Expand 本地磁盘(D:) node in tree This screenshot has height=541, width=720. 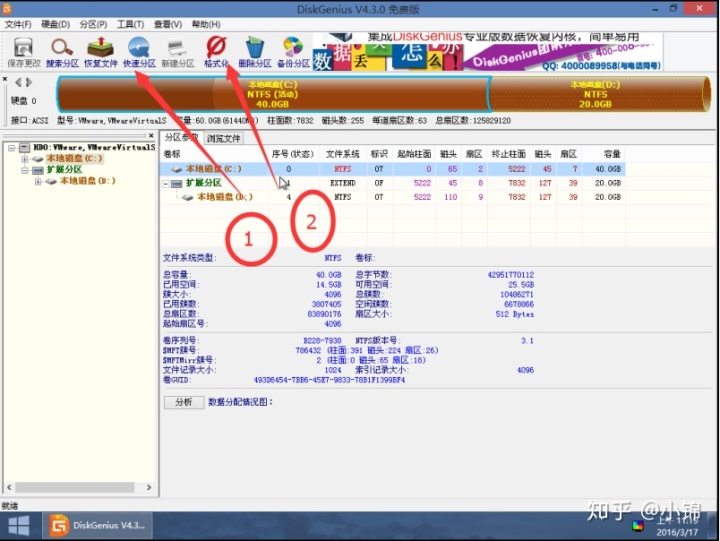38,181
